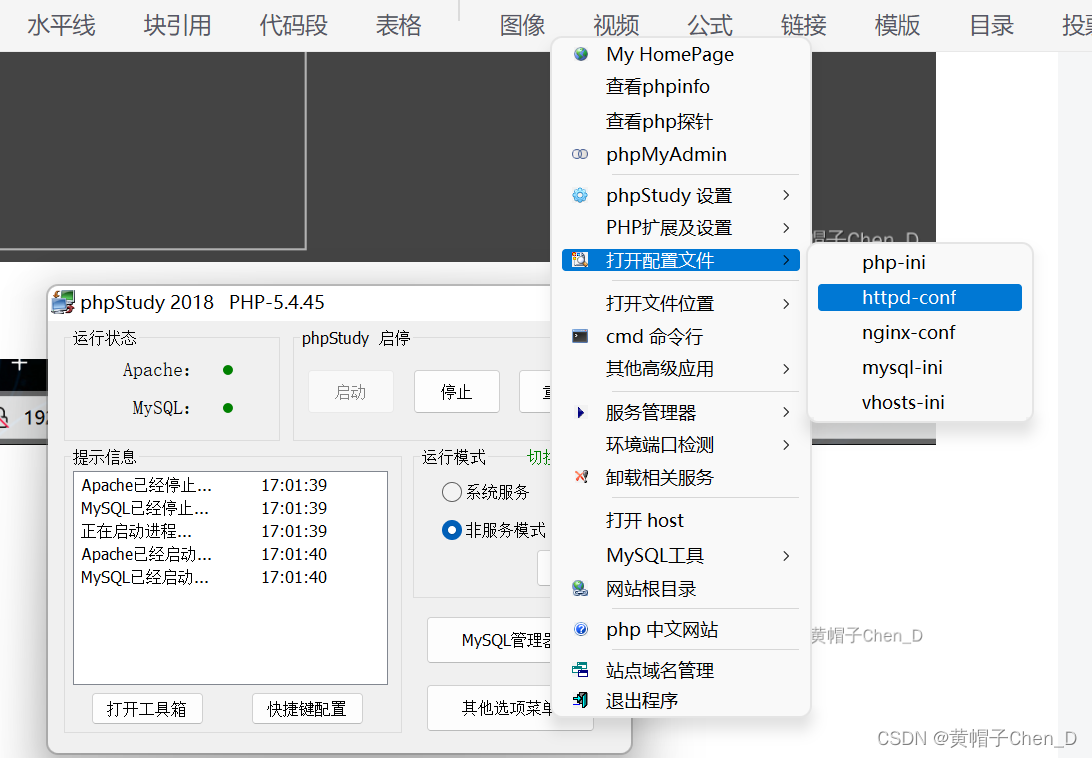Expand the phpStudy 设置 submenu arrow
The height and width of the screenshot is (758, 1092).
[786, 195]
